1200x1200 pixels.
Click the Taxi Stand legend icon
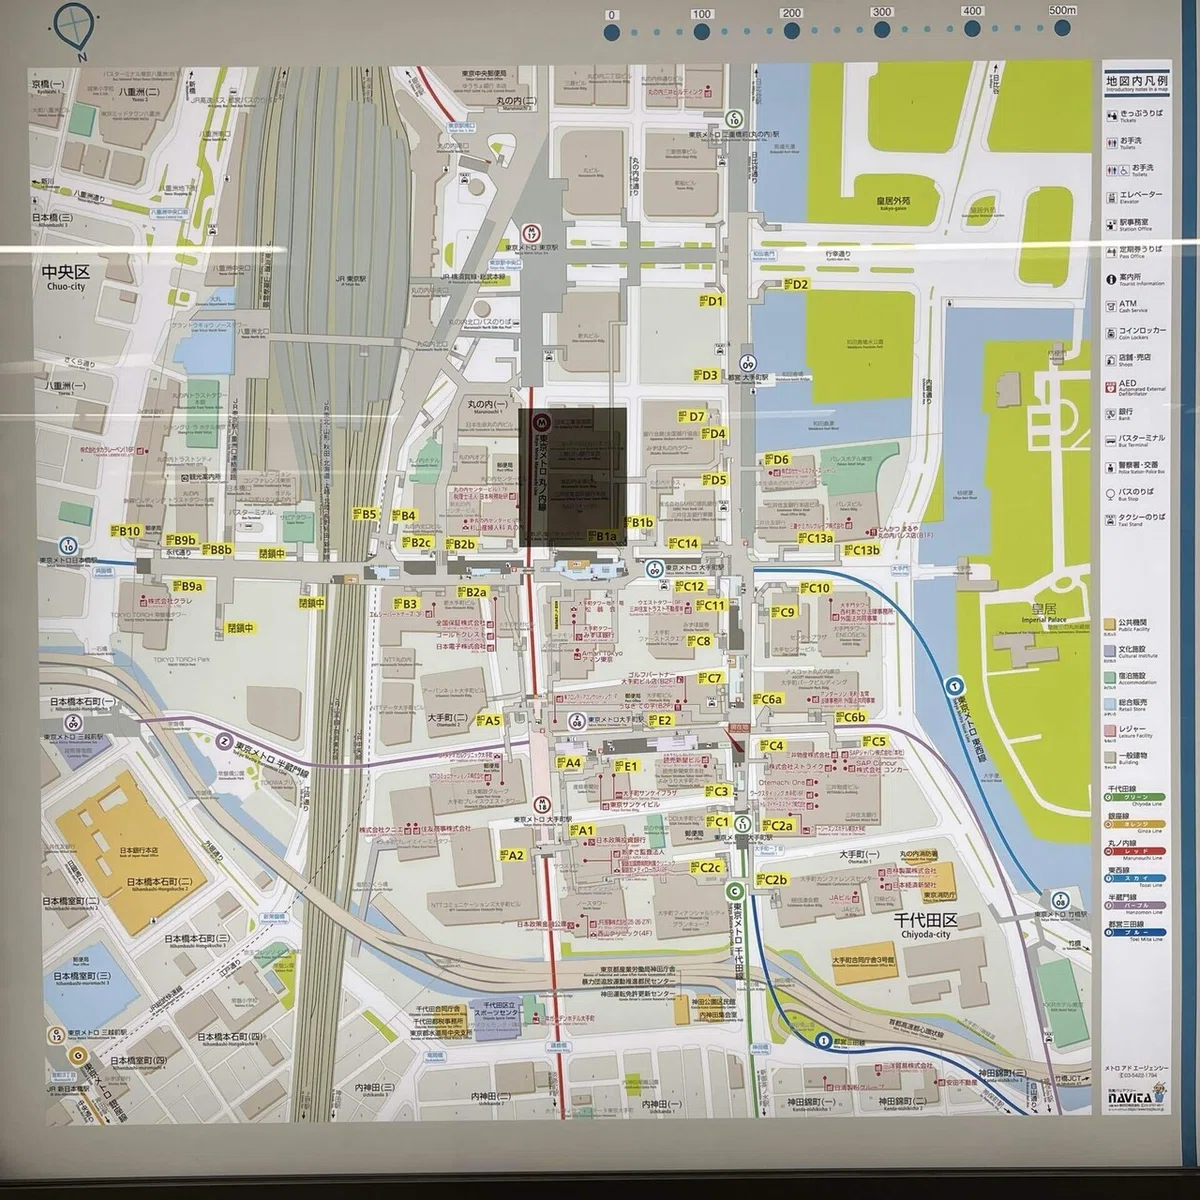[1112, 521]
